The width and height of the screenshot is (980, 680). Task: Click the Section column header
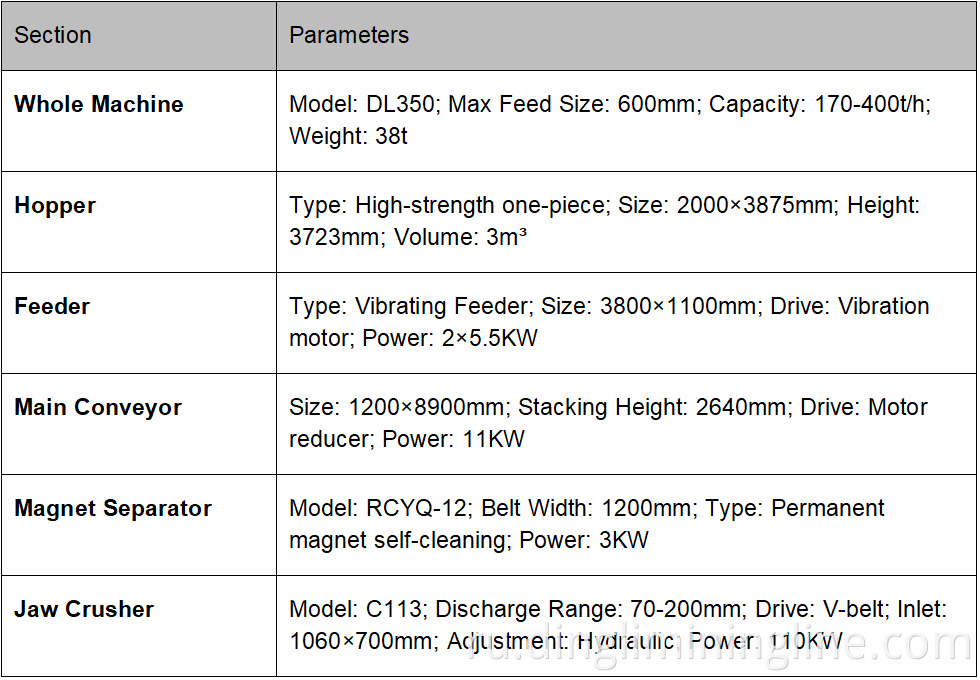pos(53,35)
